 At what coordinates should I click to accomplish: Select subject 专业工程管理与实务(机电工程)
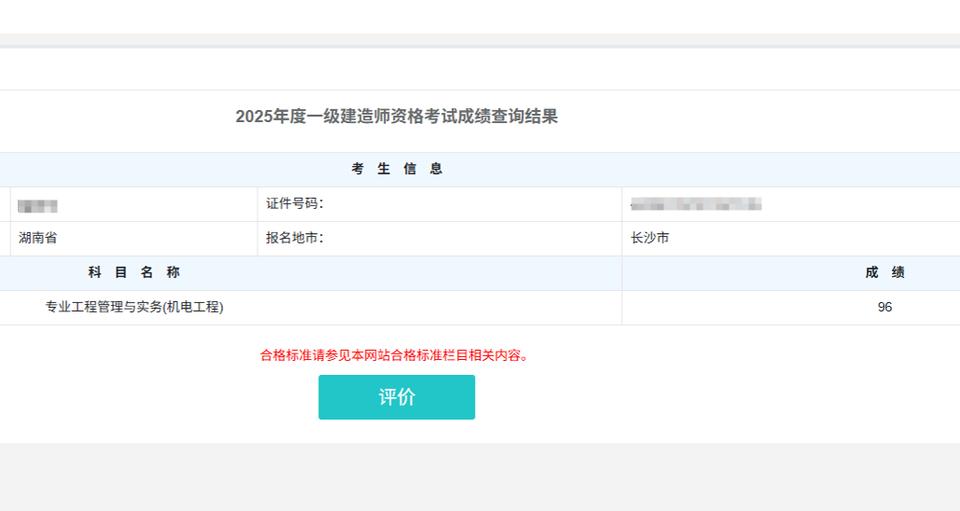tap(134, 307)
